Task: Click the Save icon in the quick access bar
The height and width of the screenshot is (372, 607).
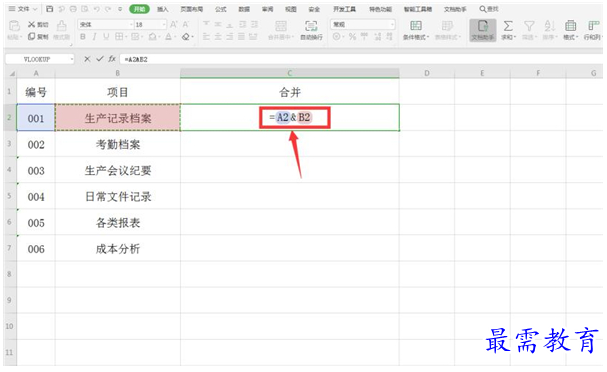Action: pyautogui.click(x=50, y=9)
